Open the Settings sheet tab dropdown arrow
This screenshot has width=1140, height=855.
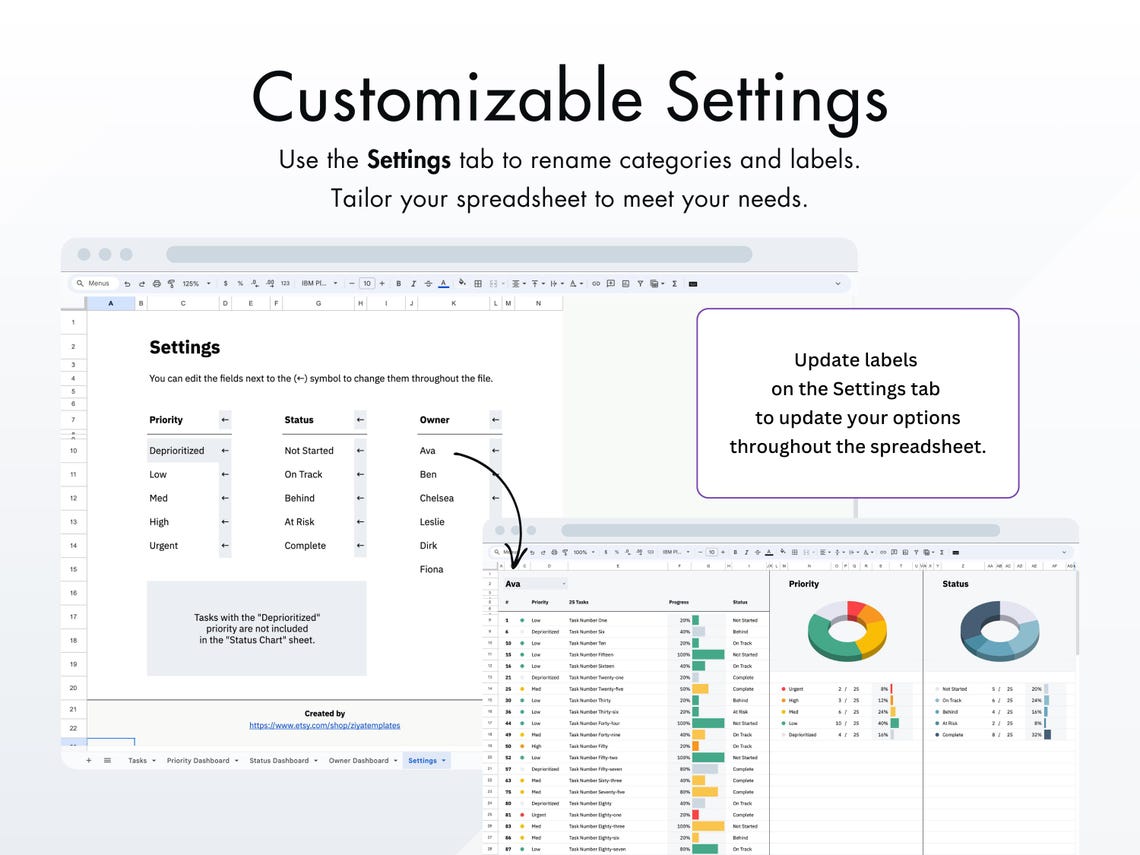443,760
